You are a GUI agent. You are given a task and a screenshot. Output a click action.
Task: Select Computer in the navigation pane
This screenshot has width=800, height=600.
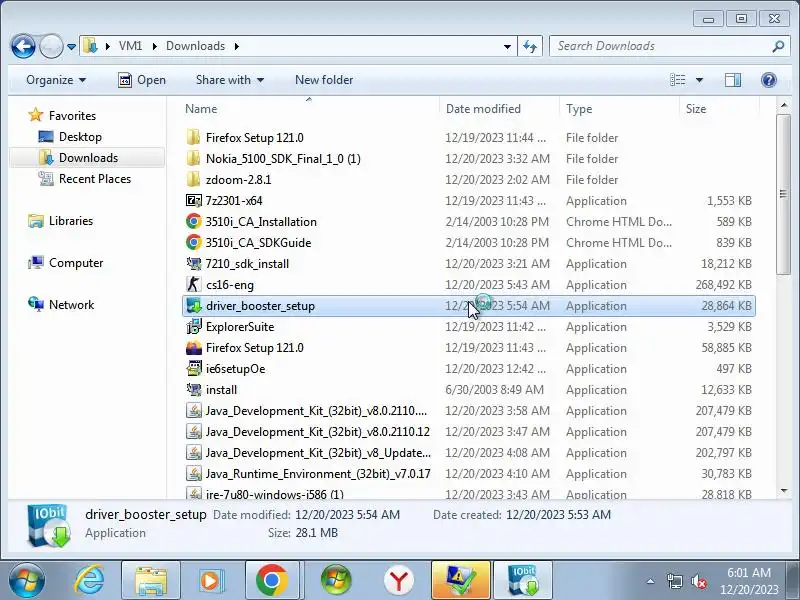76,263
